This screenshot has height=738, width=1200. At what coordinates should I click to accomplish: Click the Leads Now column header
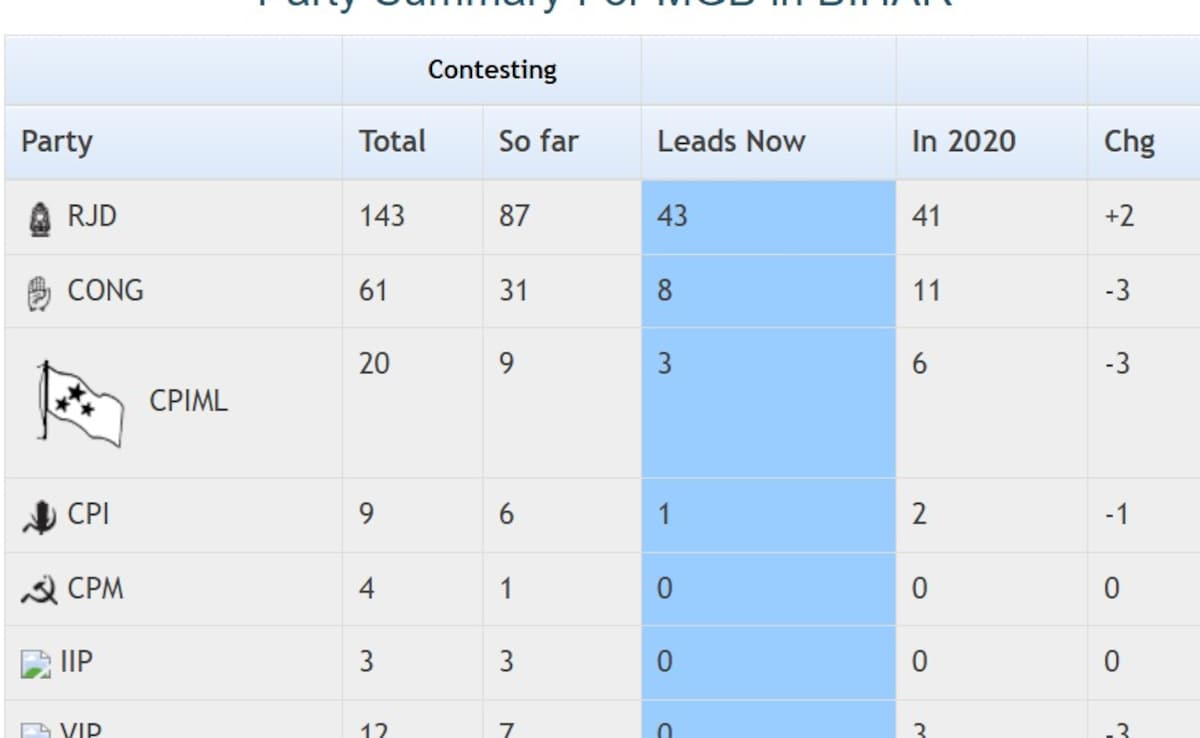[731, 142]
